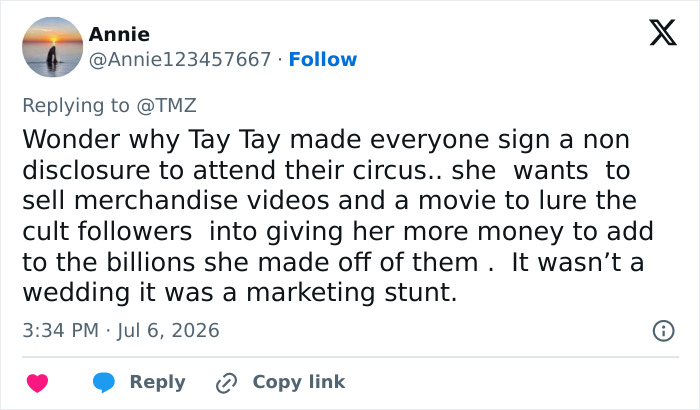Screen dimensions: 700x410
Task: Click the Reply text label
Action: point(157,382)
